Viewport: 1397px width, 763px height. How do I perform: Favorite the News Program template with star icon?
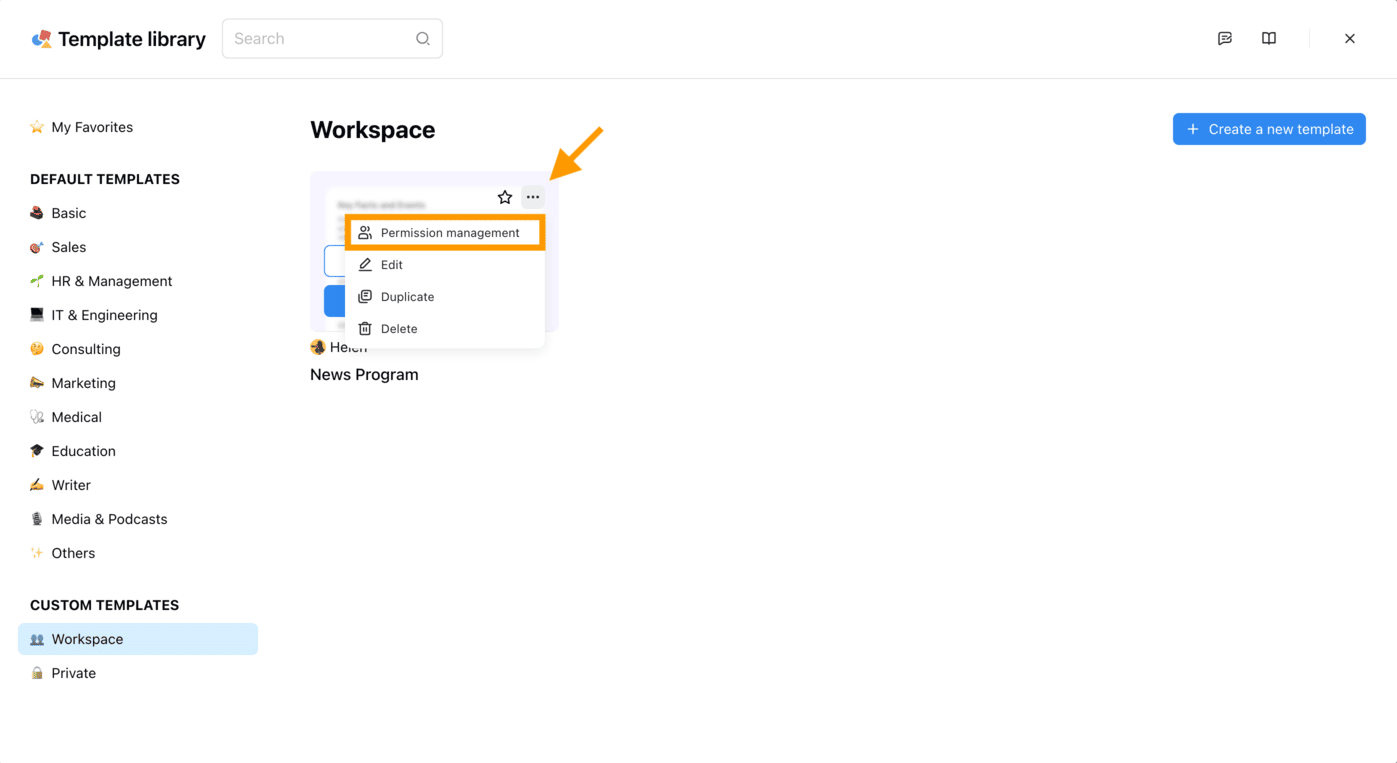coord(505,197)
